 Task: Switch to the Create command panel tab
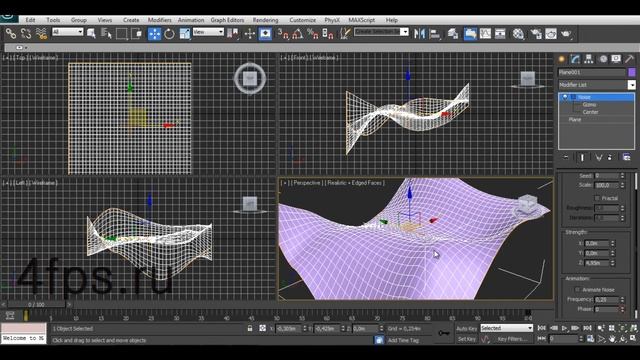pos(562,59)
